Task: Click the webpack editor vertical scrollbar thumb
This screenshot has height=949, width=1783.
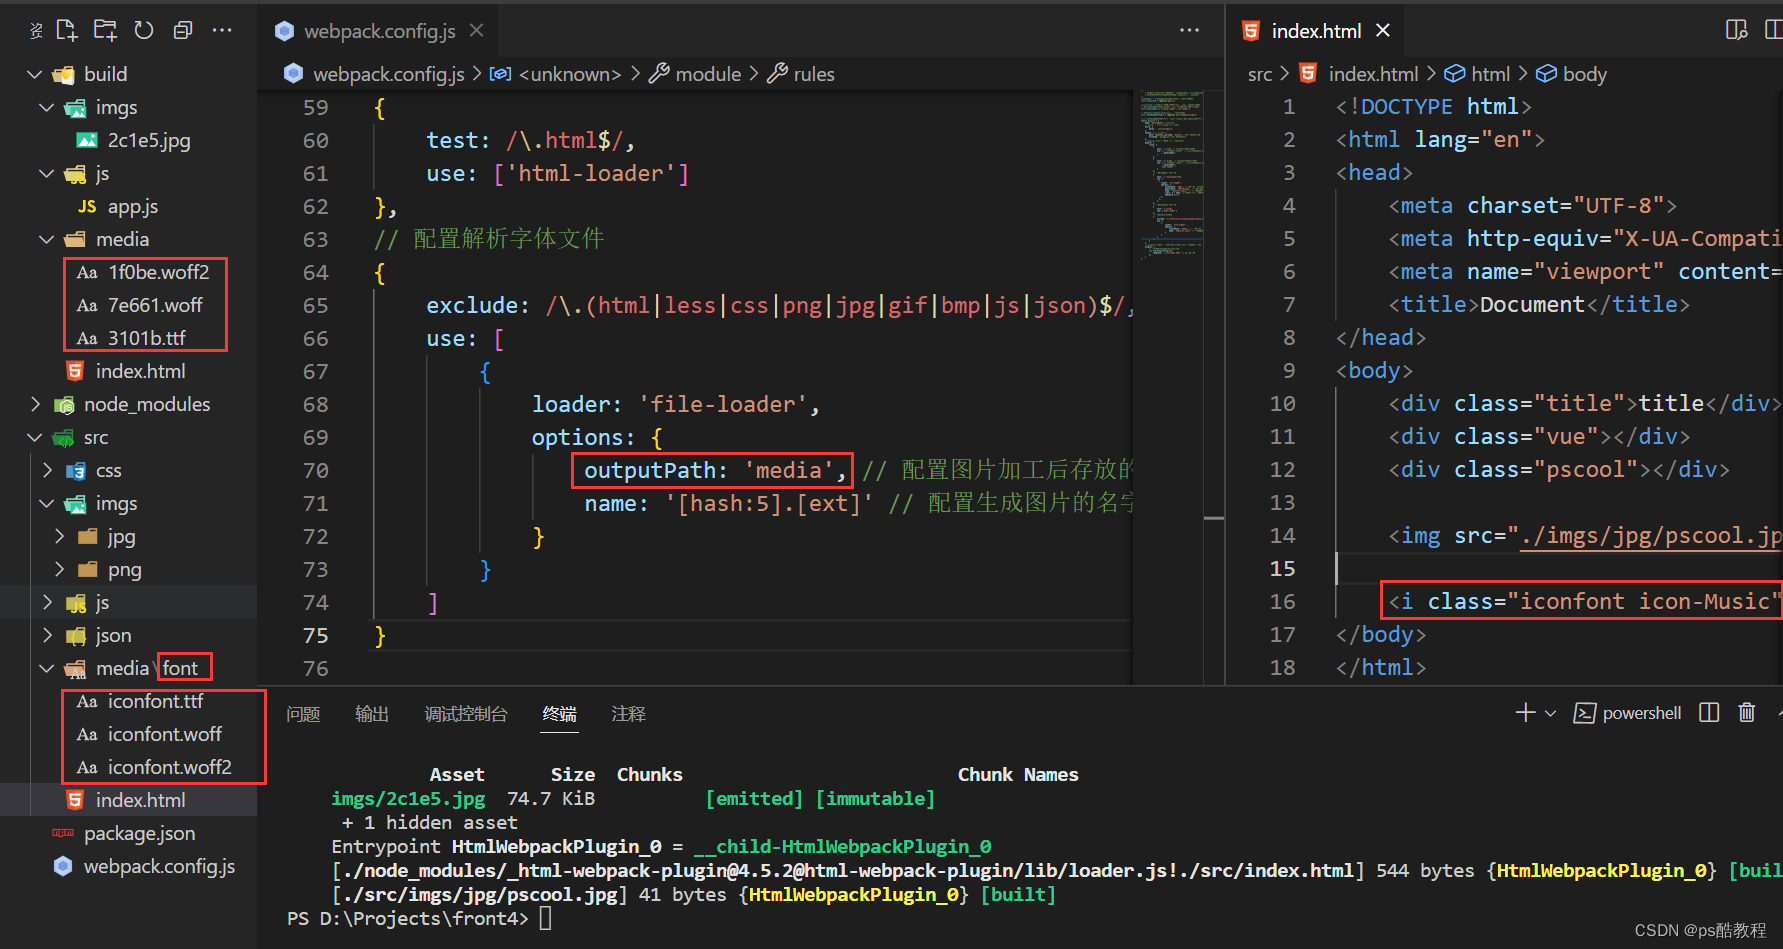Action: coord(1215,518)
